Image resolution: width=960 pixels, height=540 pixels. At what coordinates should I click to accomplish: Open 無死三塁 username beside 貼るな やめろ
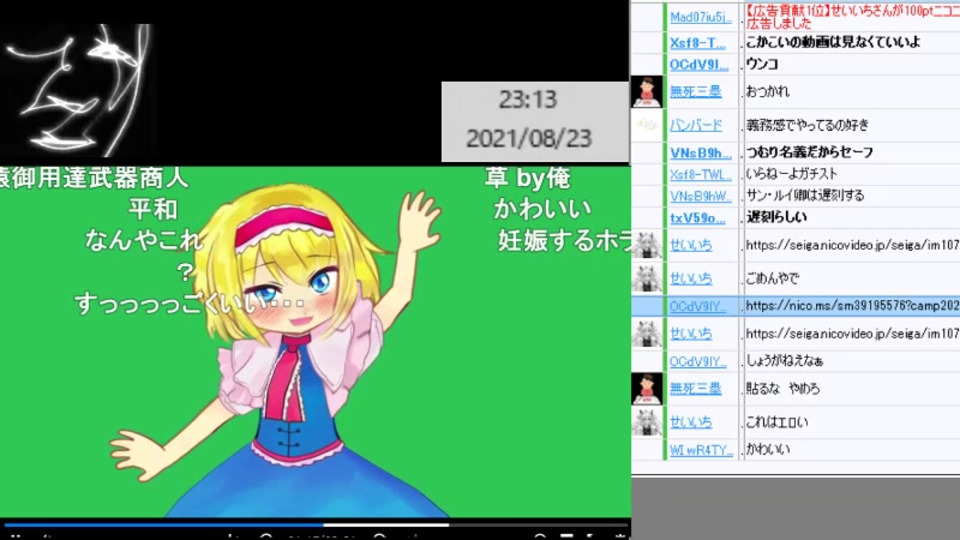pos(696,389)
